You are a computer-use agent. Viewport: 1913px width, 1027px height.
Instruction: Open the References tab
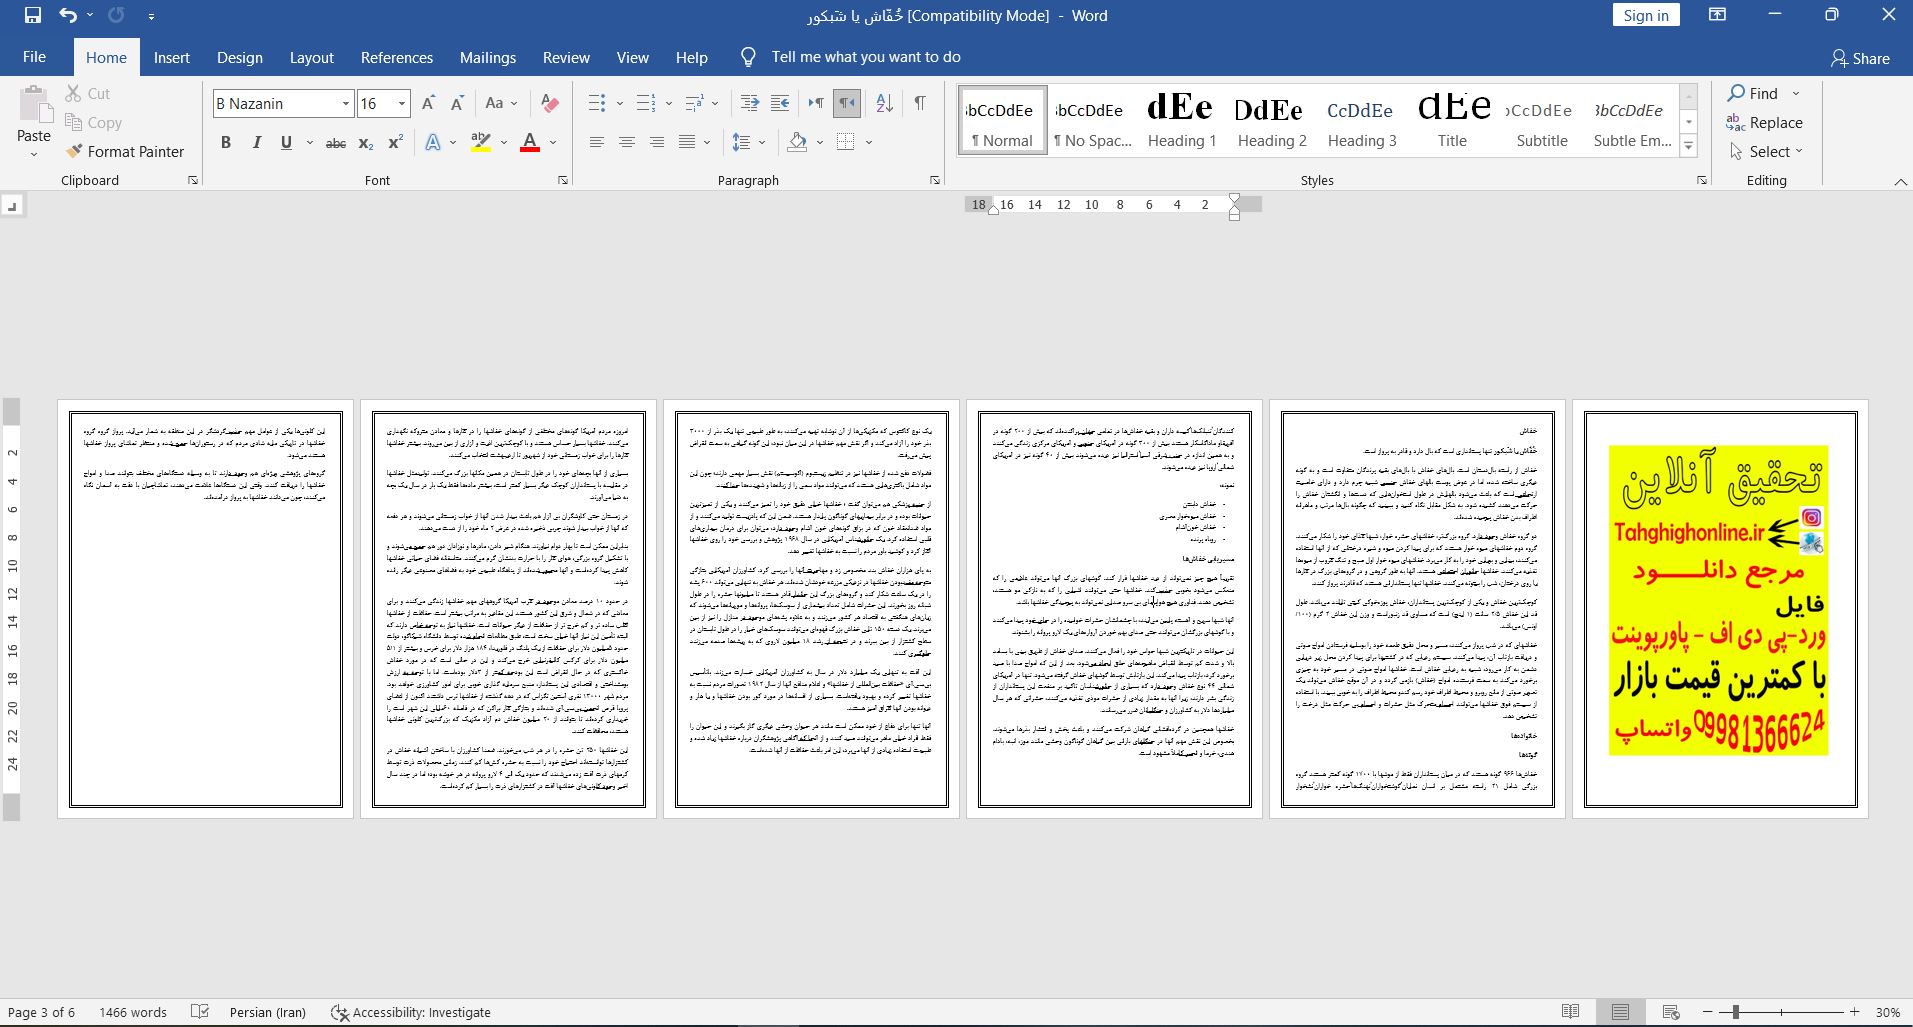pos(397,57)
